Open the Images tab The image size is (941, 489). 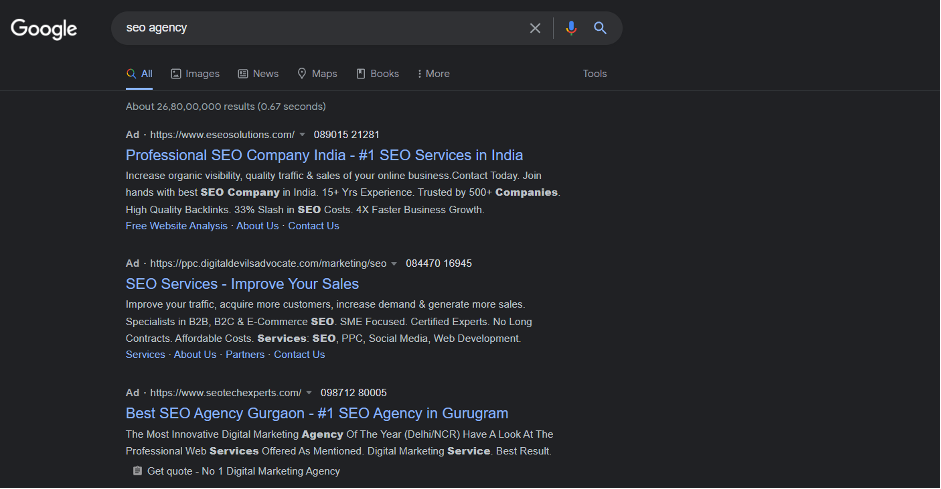click(x=195, y=74)
